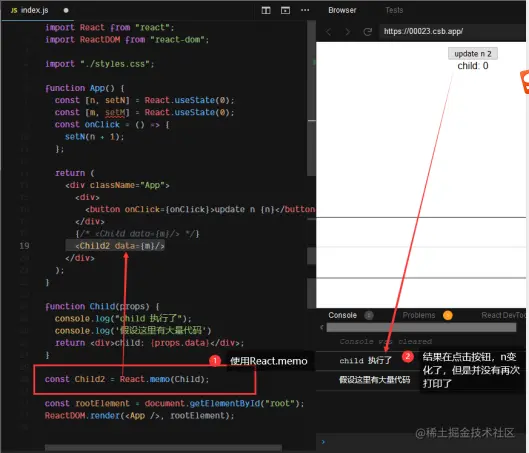The height and width of the screenshot is (453, 529).
Task: Refresh the browser preview
Action: [x=367, y=32]
